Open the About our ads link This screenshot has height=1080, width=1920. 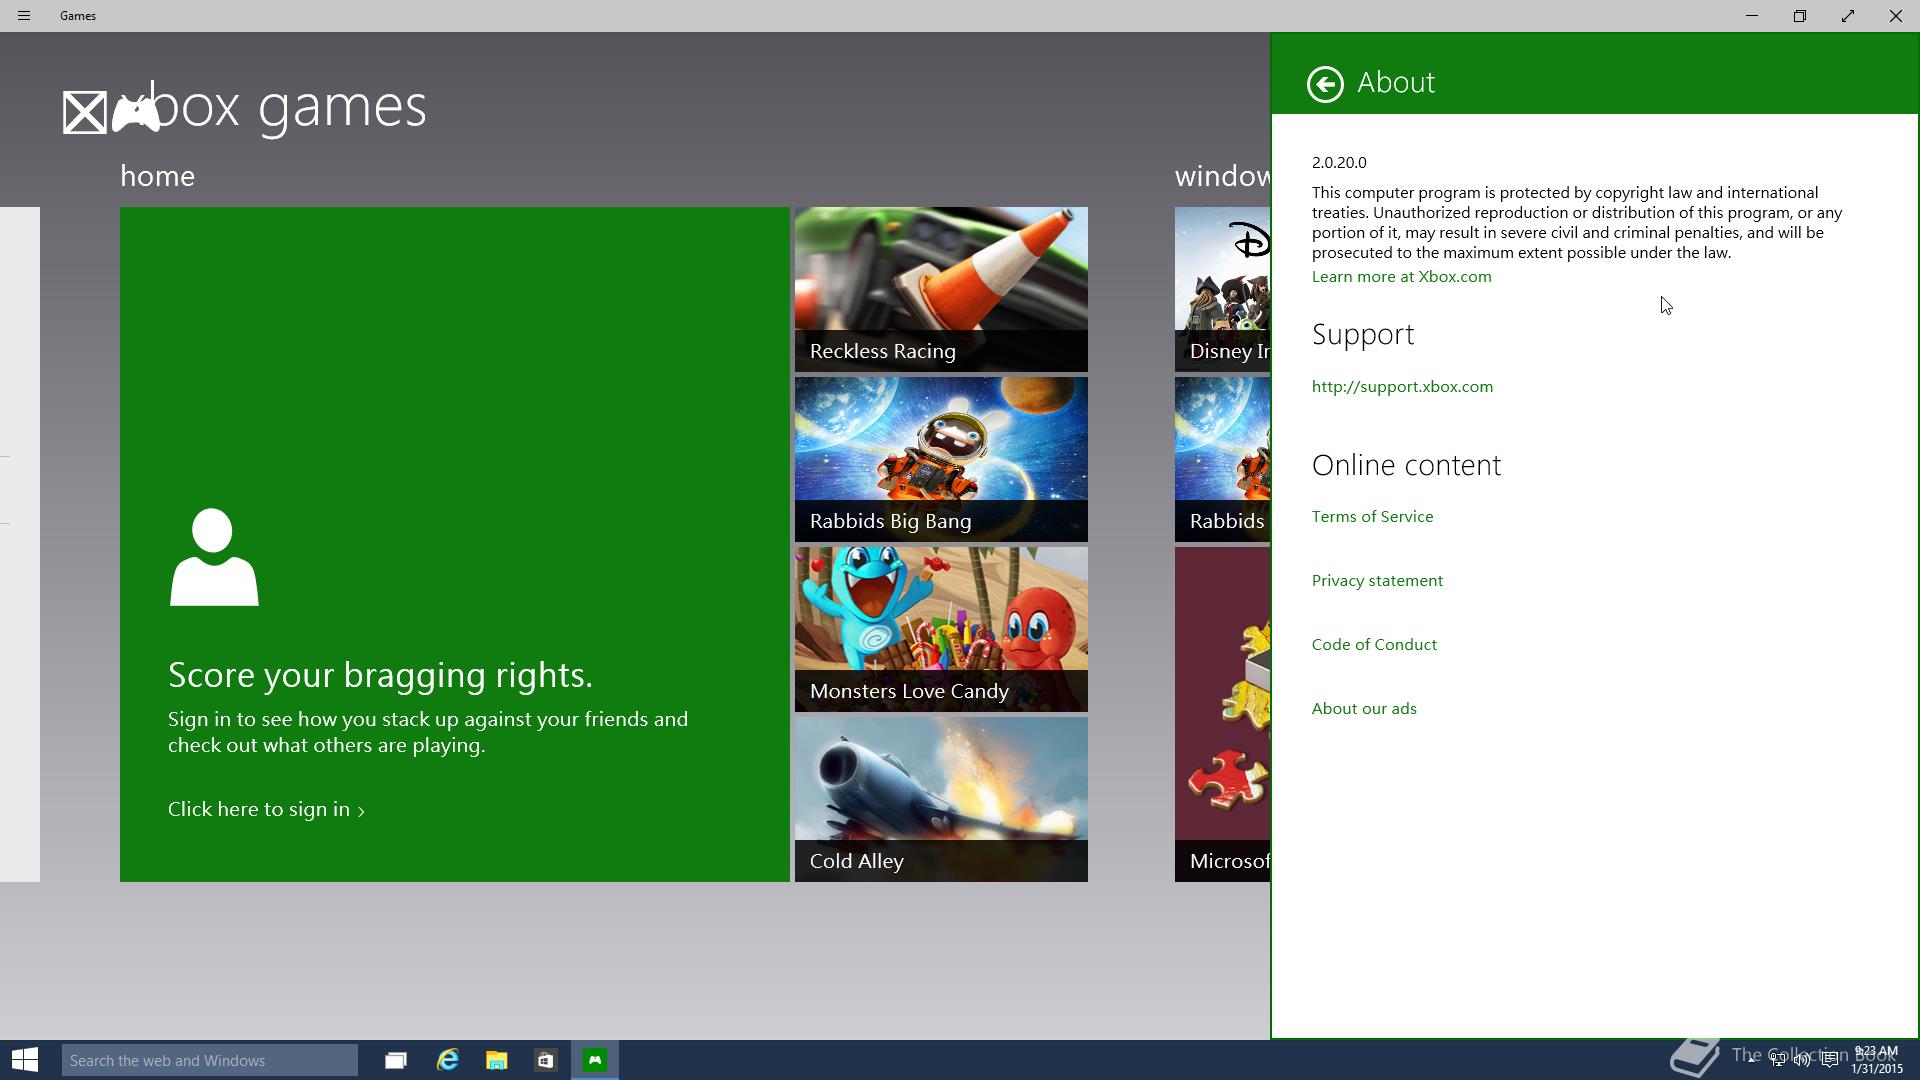coord(1364,709)
